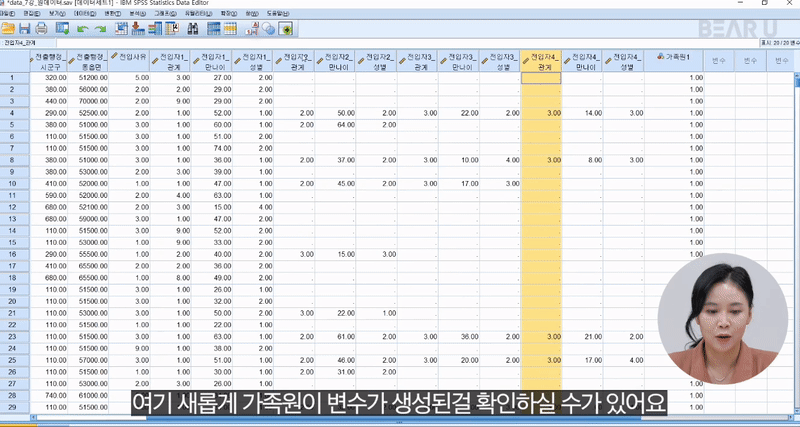
Task: Open the 유틸리티 menu
Action: tap(198, 14)
